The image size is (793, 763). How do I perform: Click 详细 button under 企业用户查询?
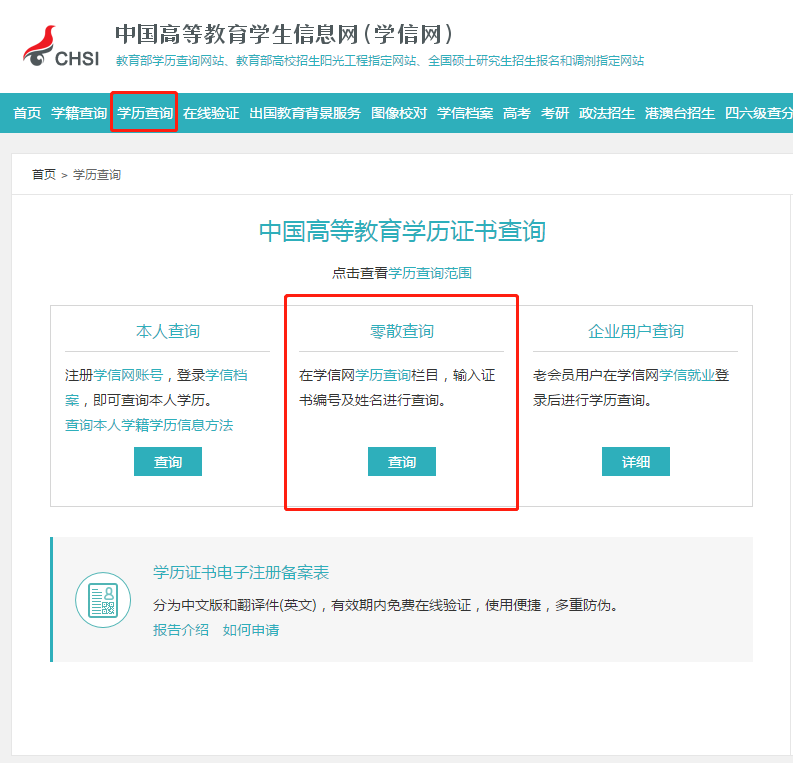(636, 461)
